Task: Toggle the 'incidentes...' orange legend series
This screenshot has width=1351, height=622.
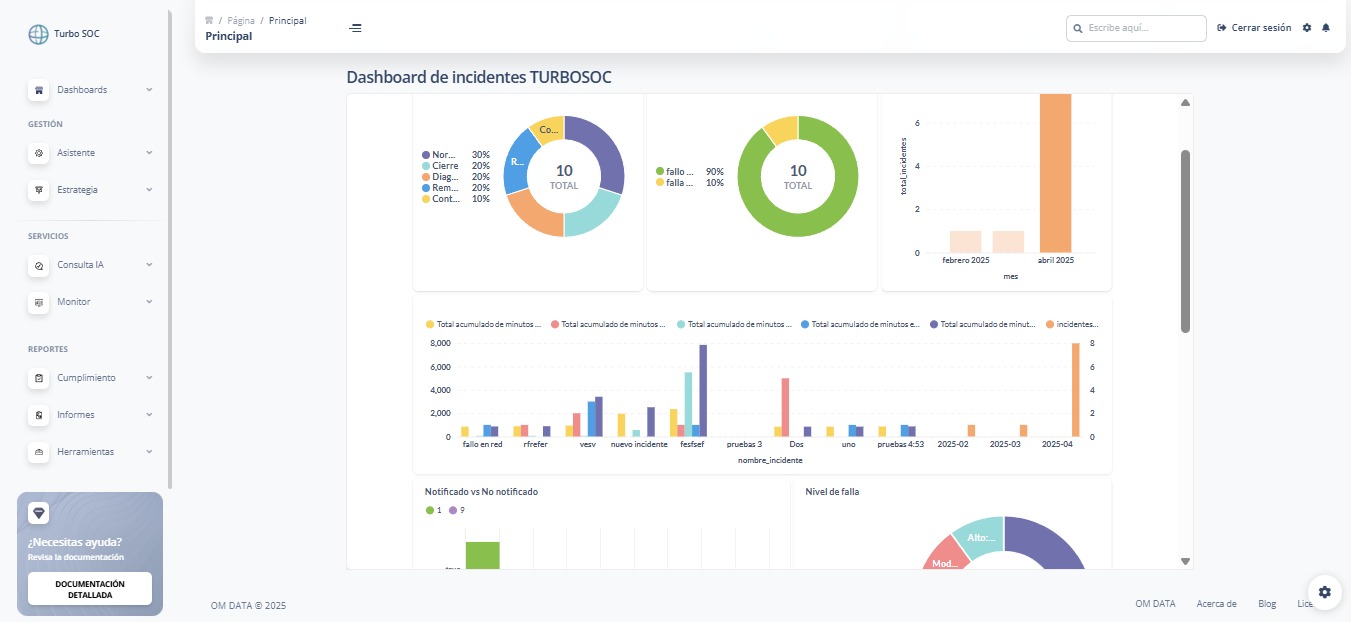Action: coord(1072,325)
